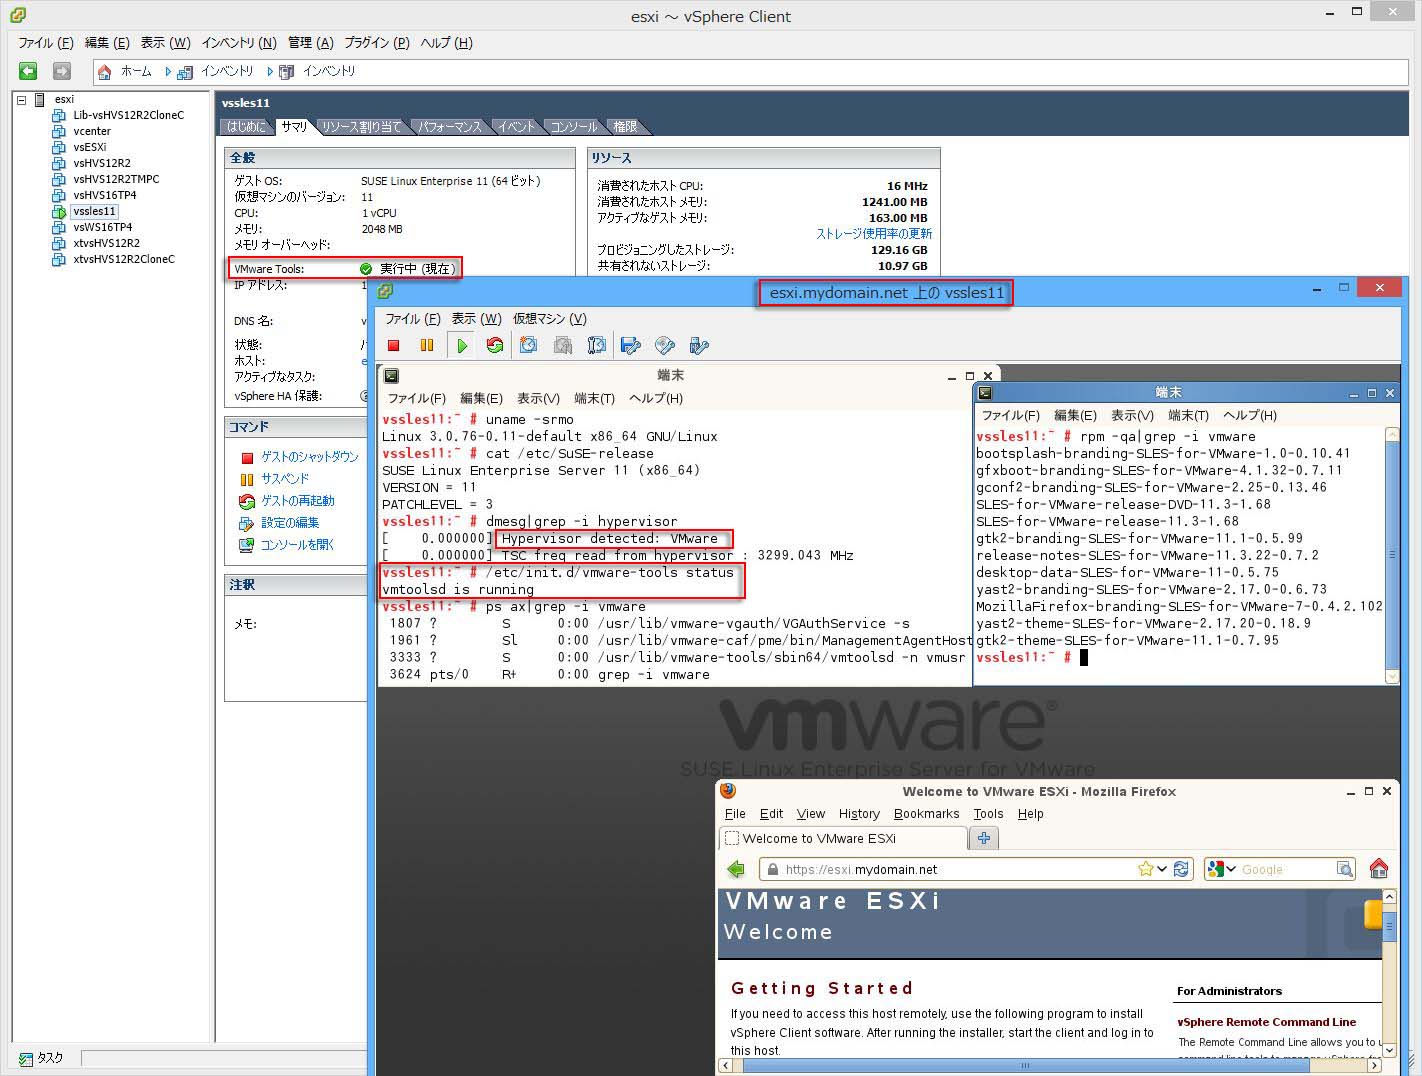Screen dimensions: 1422x1076
Task: Open a new Firefox tab with plus
Action: click(x=984, y=838)
